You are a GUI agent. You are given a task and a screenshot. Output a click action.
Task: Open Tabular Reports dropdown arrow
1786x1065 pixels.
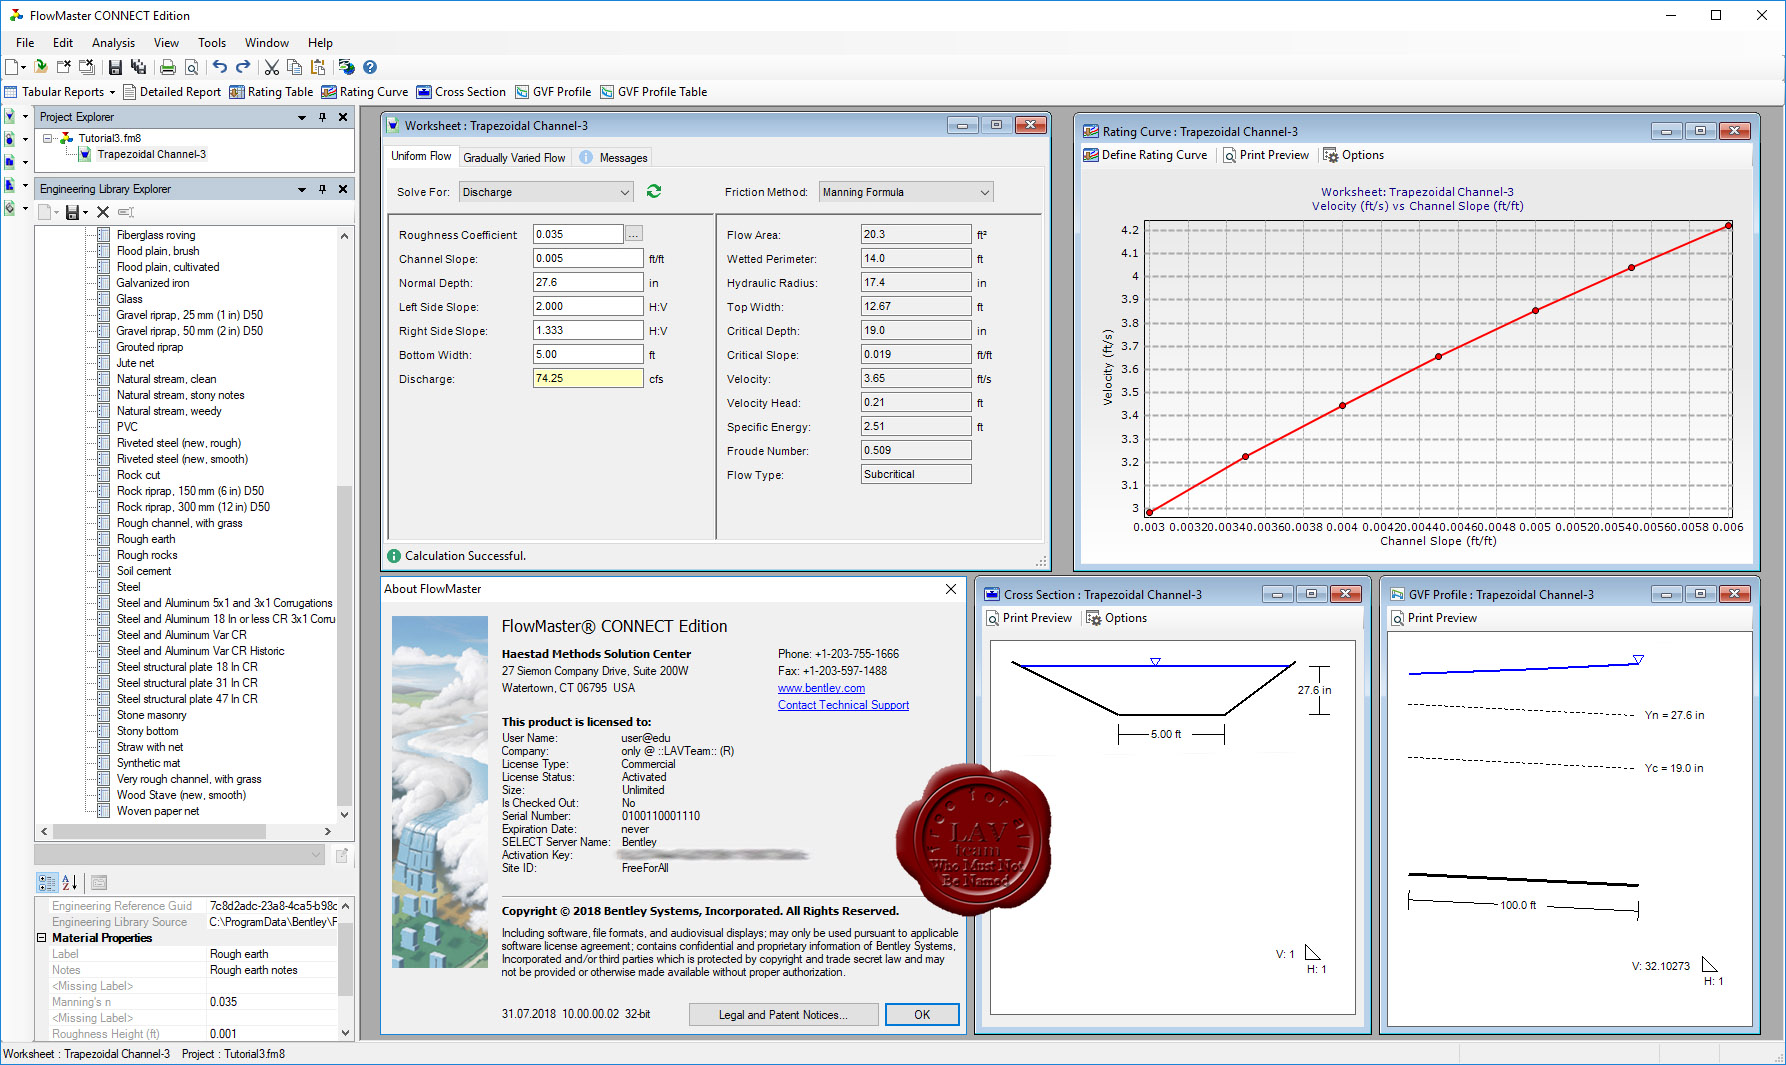point(112,92)
